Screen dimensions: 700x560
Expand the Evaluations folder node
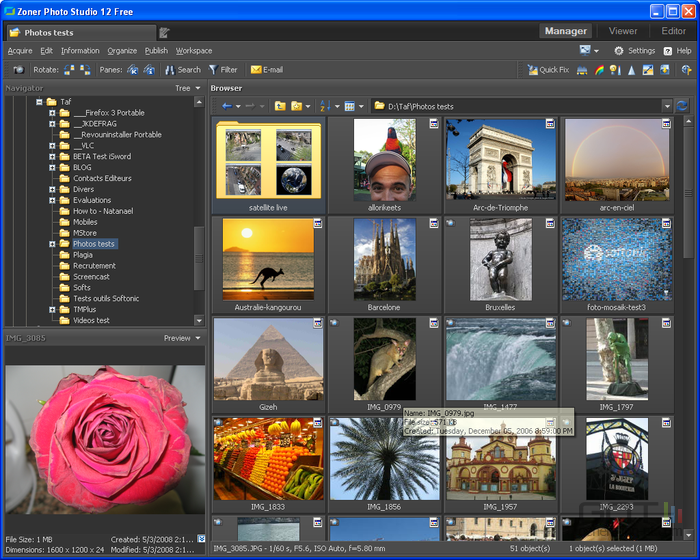point(52,200)
